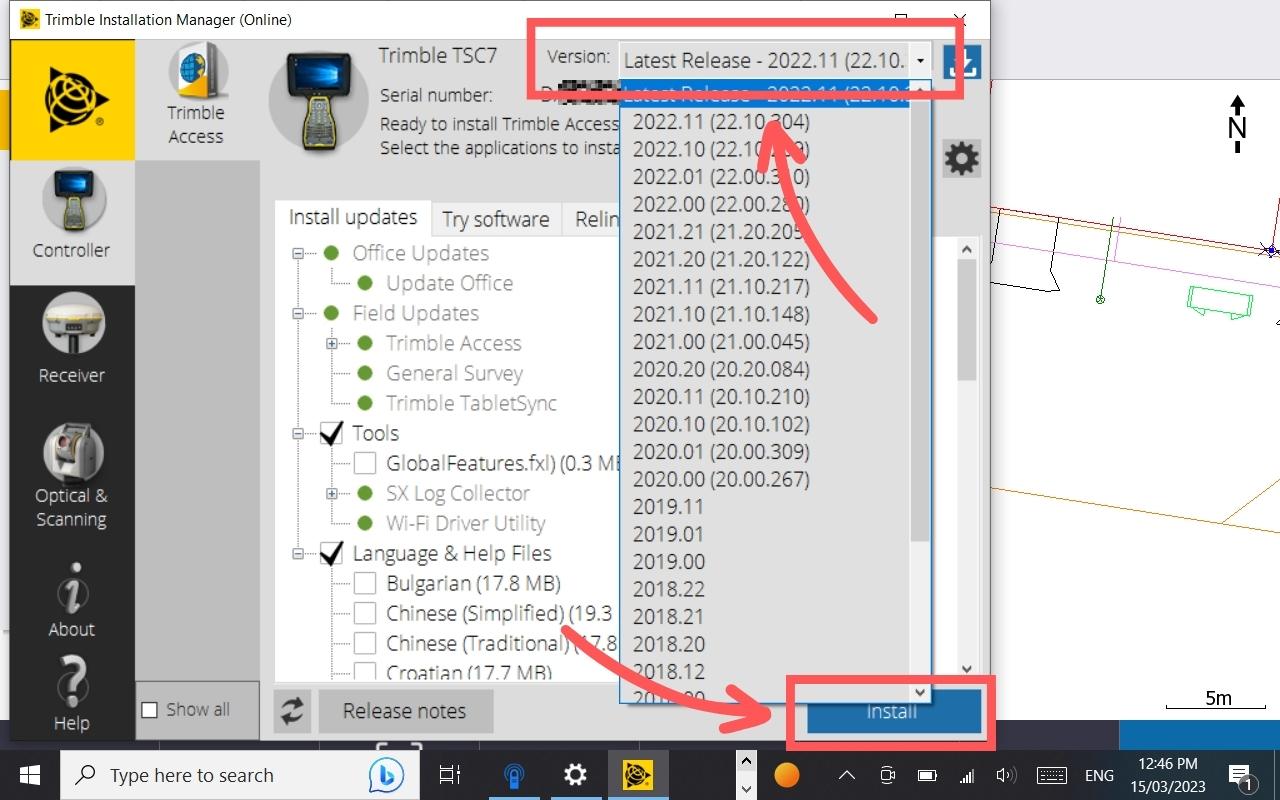
Task: Click the Trimble TabletSync tree item
Action: (x=471, y=403)
